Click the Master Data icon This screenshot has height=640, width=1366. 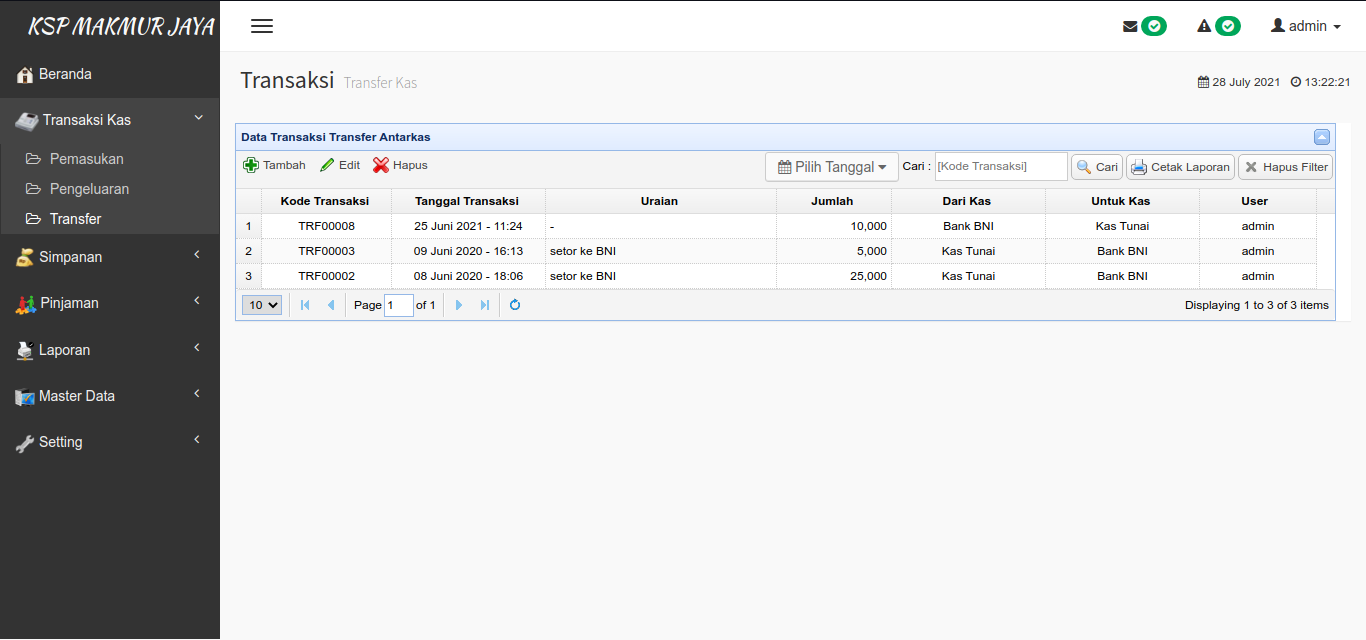pyautogui.click(x=25, y=397)
